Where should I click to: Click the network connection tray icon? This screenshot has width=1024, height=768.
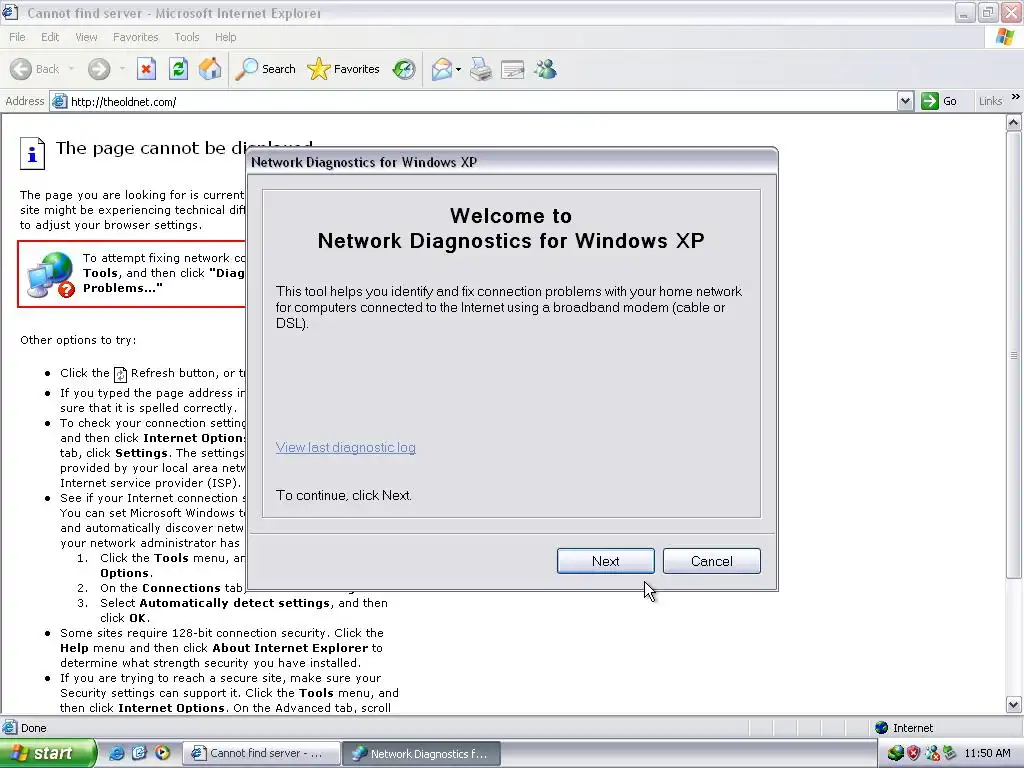(x=931, y=754)
